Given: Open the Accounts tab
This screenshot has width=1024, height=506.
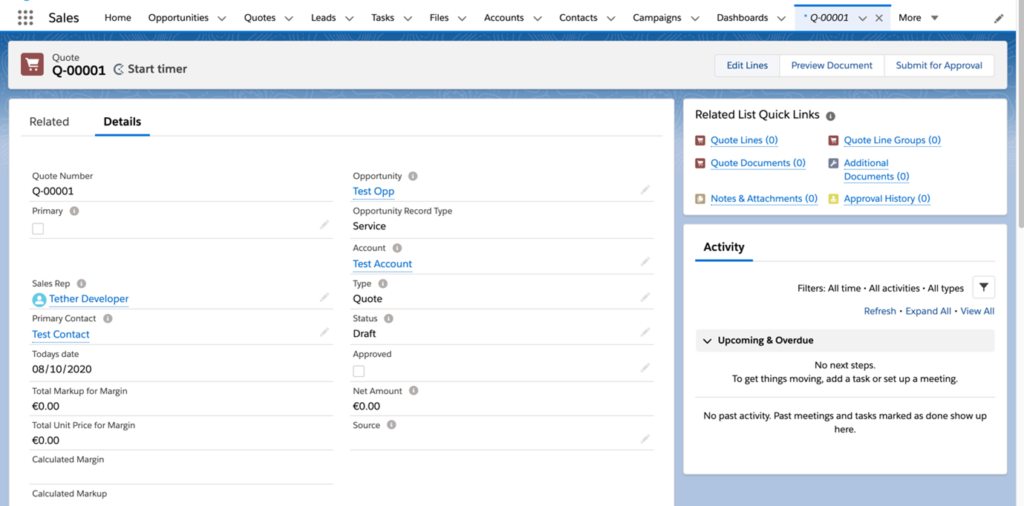Looking at the screenshot, I should coord(504,18).
